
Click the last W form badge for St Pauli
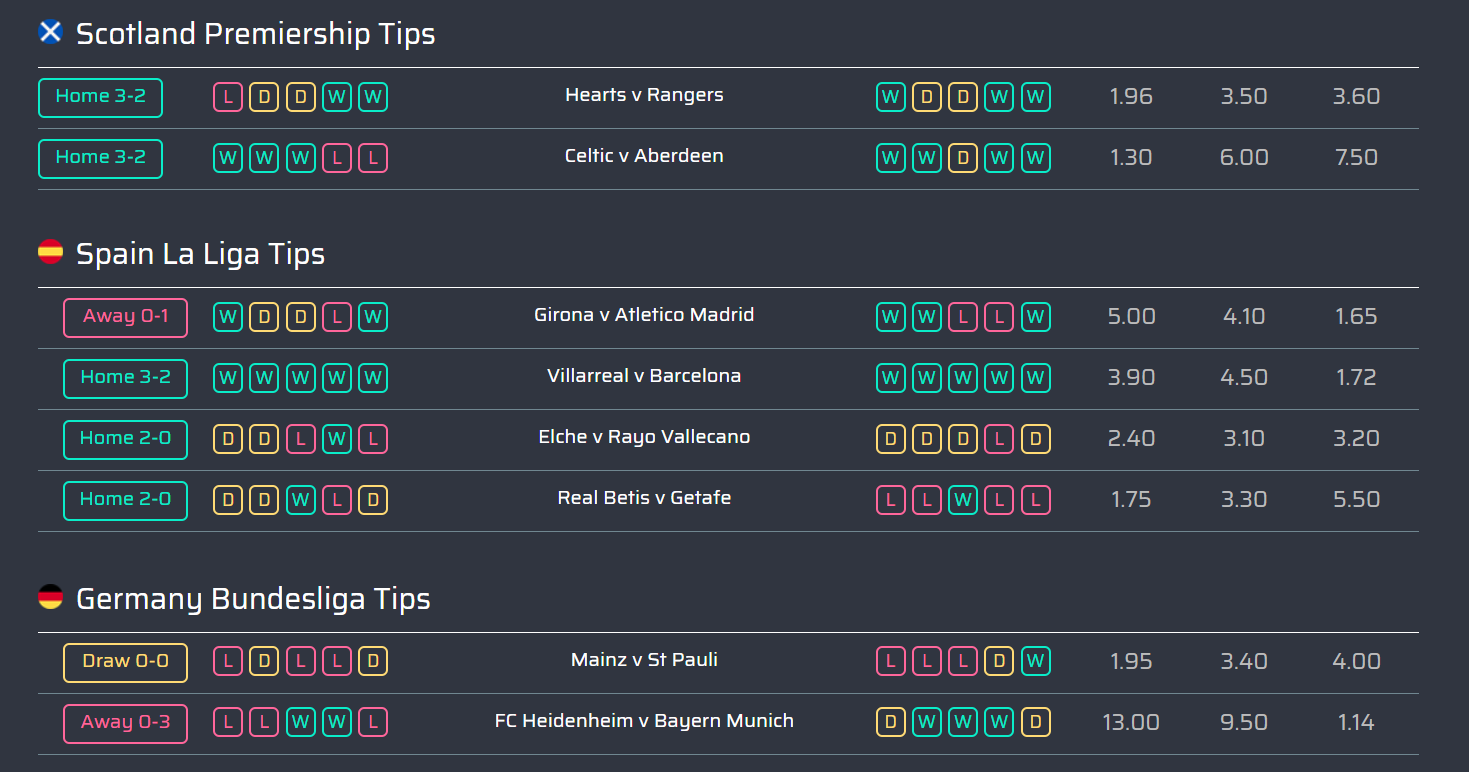click(1036, 661)
